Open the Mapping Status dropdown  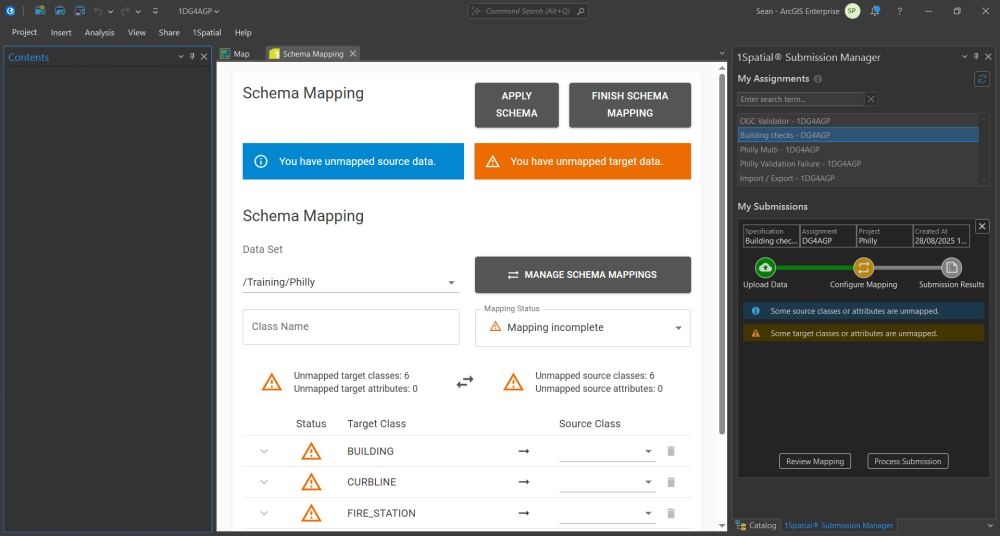(x=583, y=327)
